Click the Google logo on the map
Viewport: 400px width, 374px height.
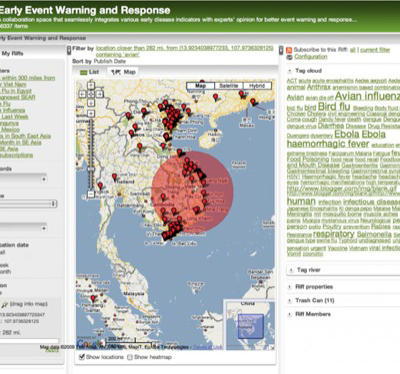89,343
